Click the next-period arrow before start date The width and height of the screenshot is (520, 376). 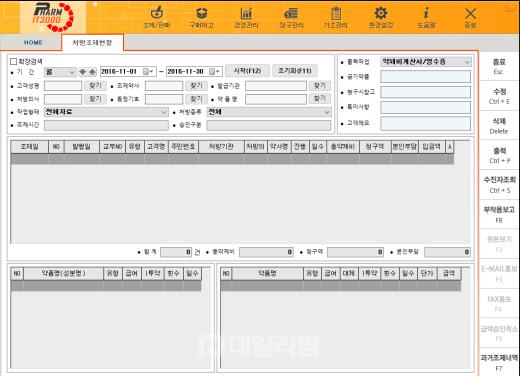[92, 72]
